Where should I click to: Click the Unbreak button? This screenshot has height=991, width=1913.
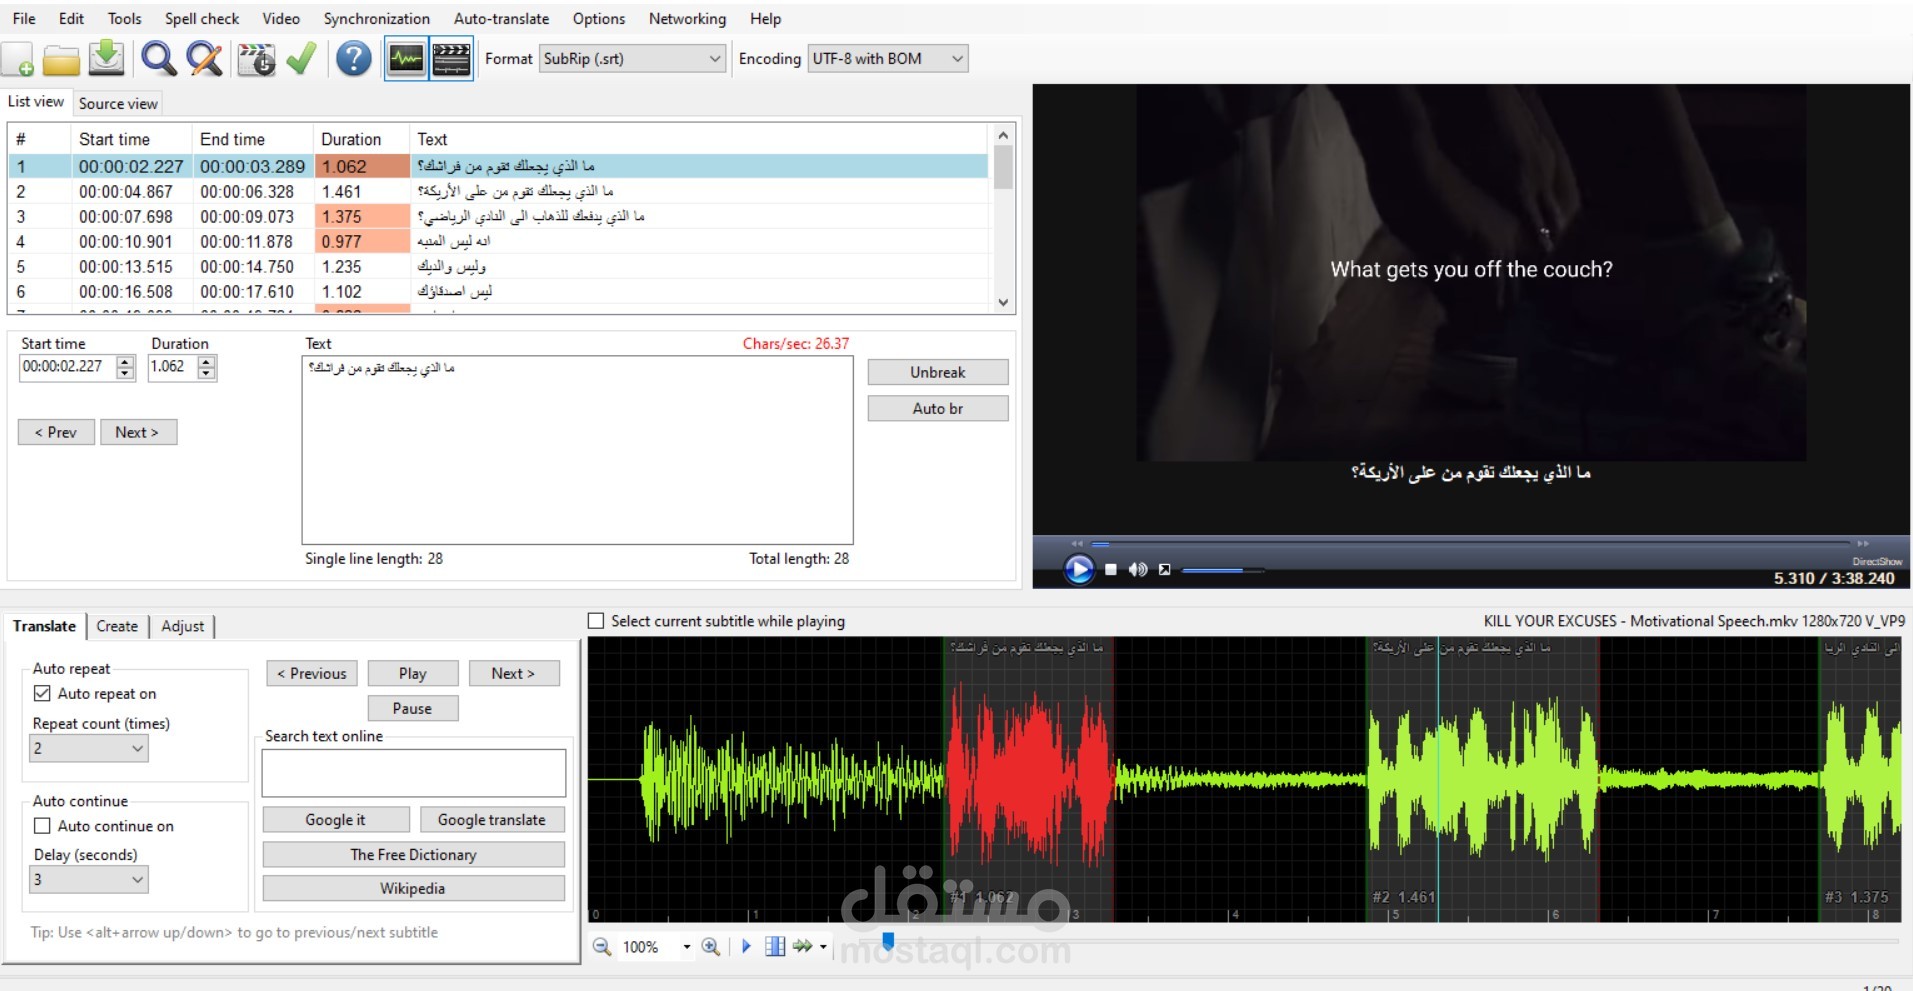click(937, 371)
